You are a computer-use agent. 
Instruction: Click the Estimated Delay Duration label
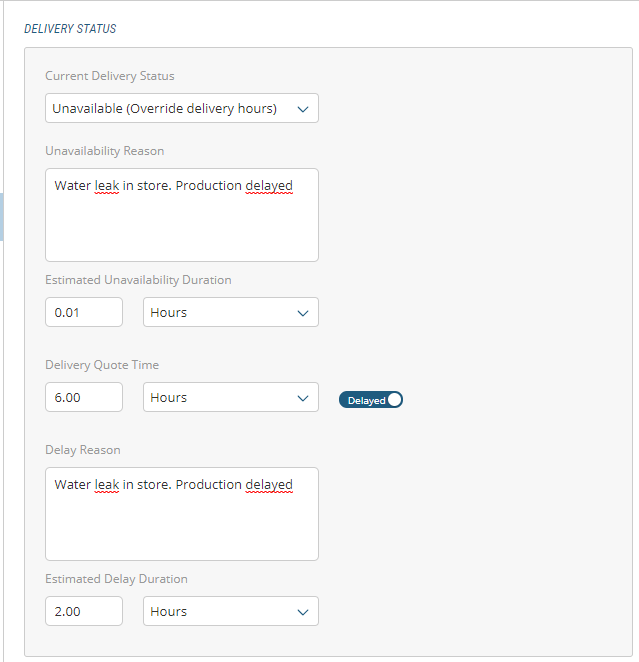116,579
